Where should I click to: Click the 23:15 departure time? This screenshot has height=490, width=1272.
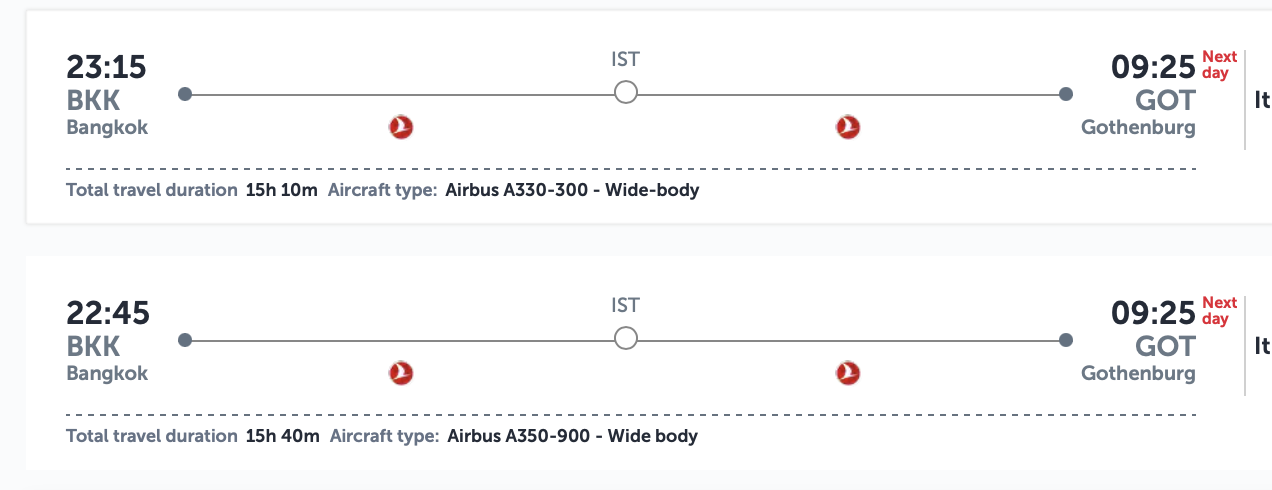point(106,67)
